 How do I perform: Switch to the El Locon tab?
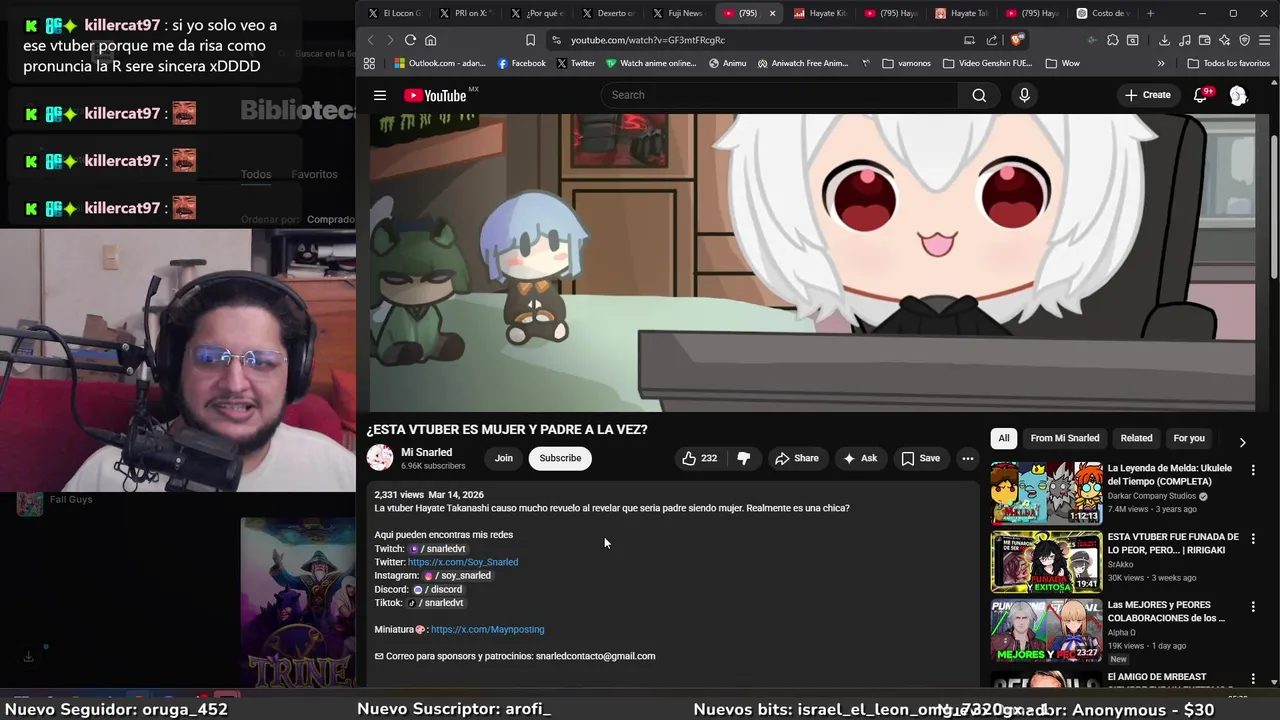click(396, 13)
